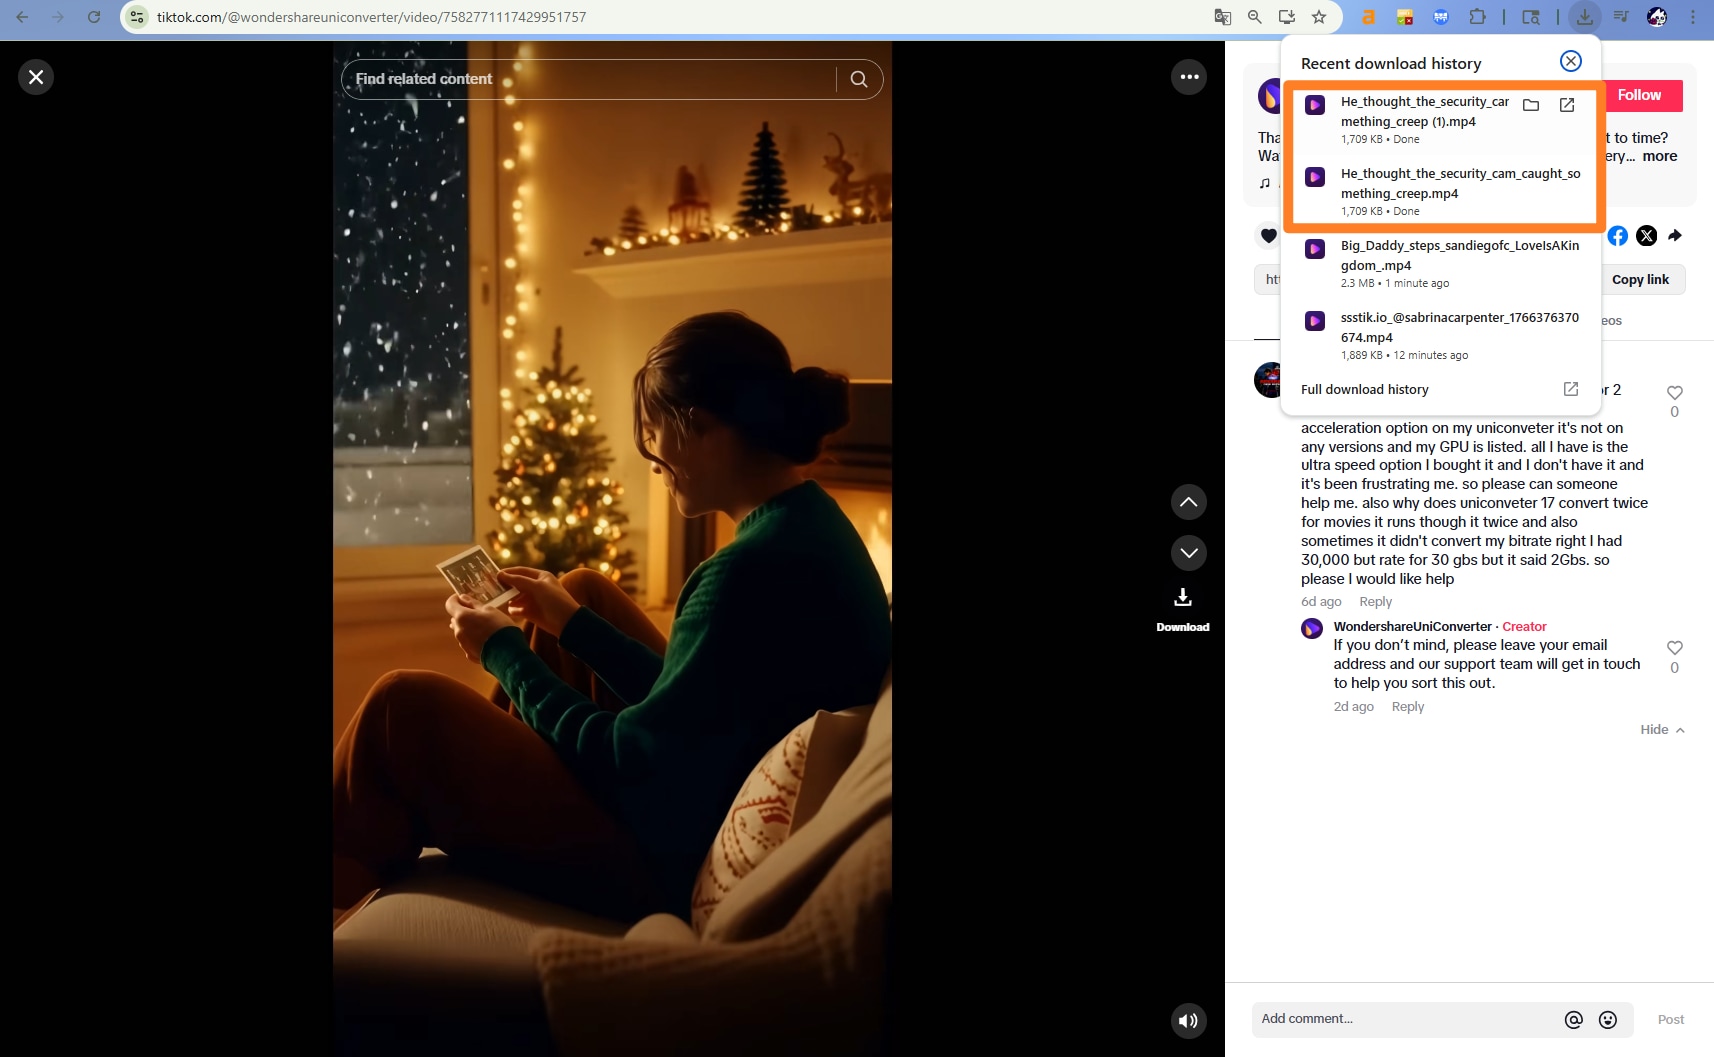Mute the video's sound

1187,1020
